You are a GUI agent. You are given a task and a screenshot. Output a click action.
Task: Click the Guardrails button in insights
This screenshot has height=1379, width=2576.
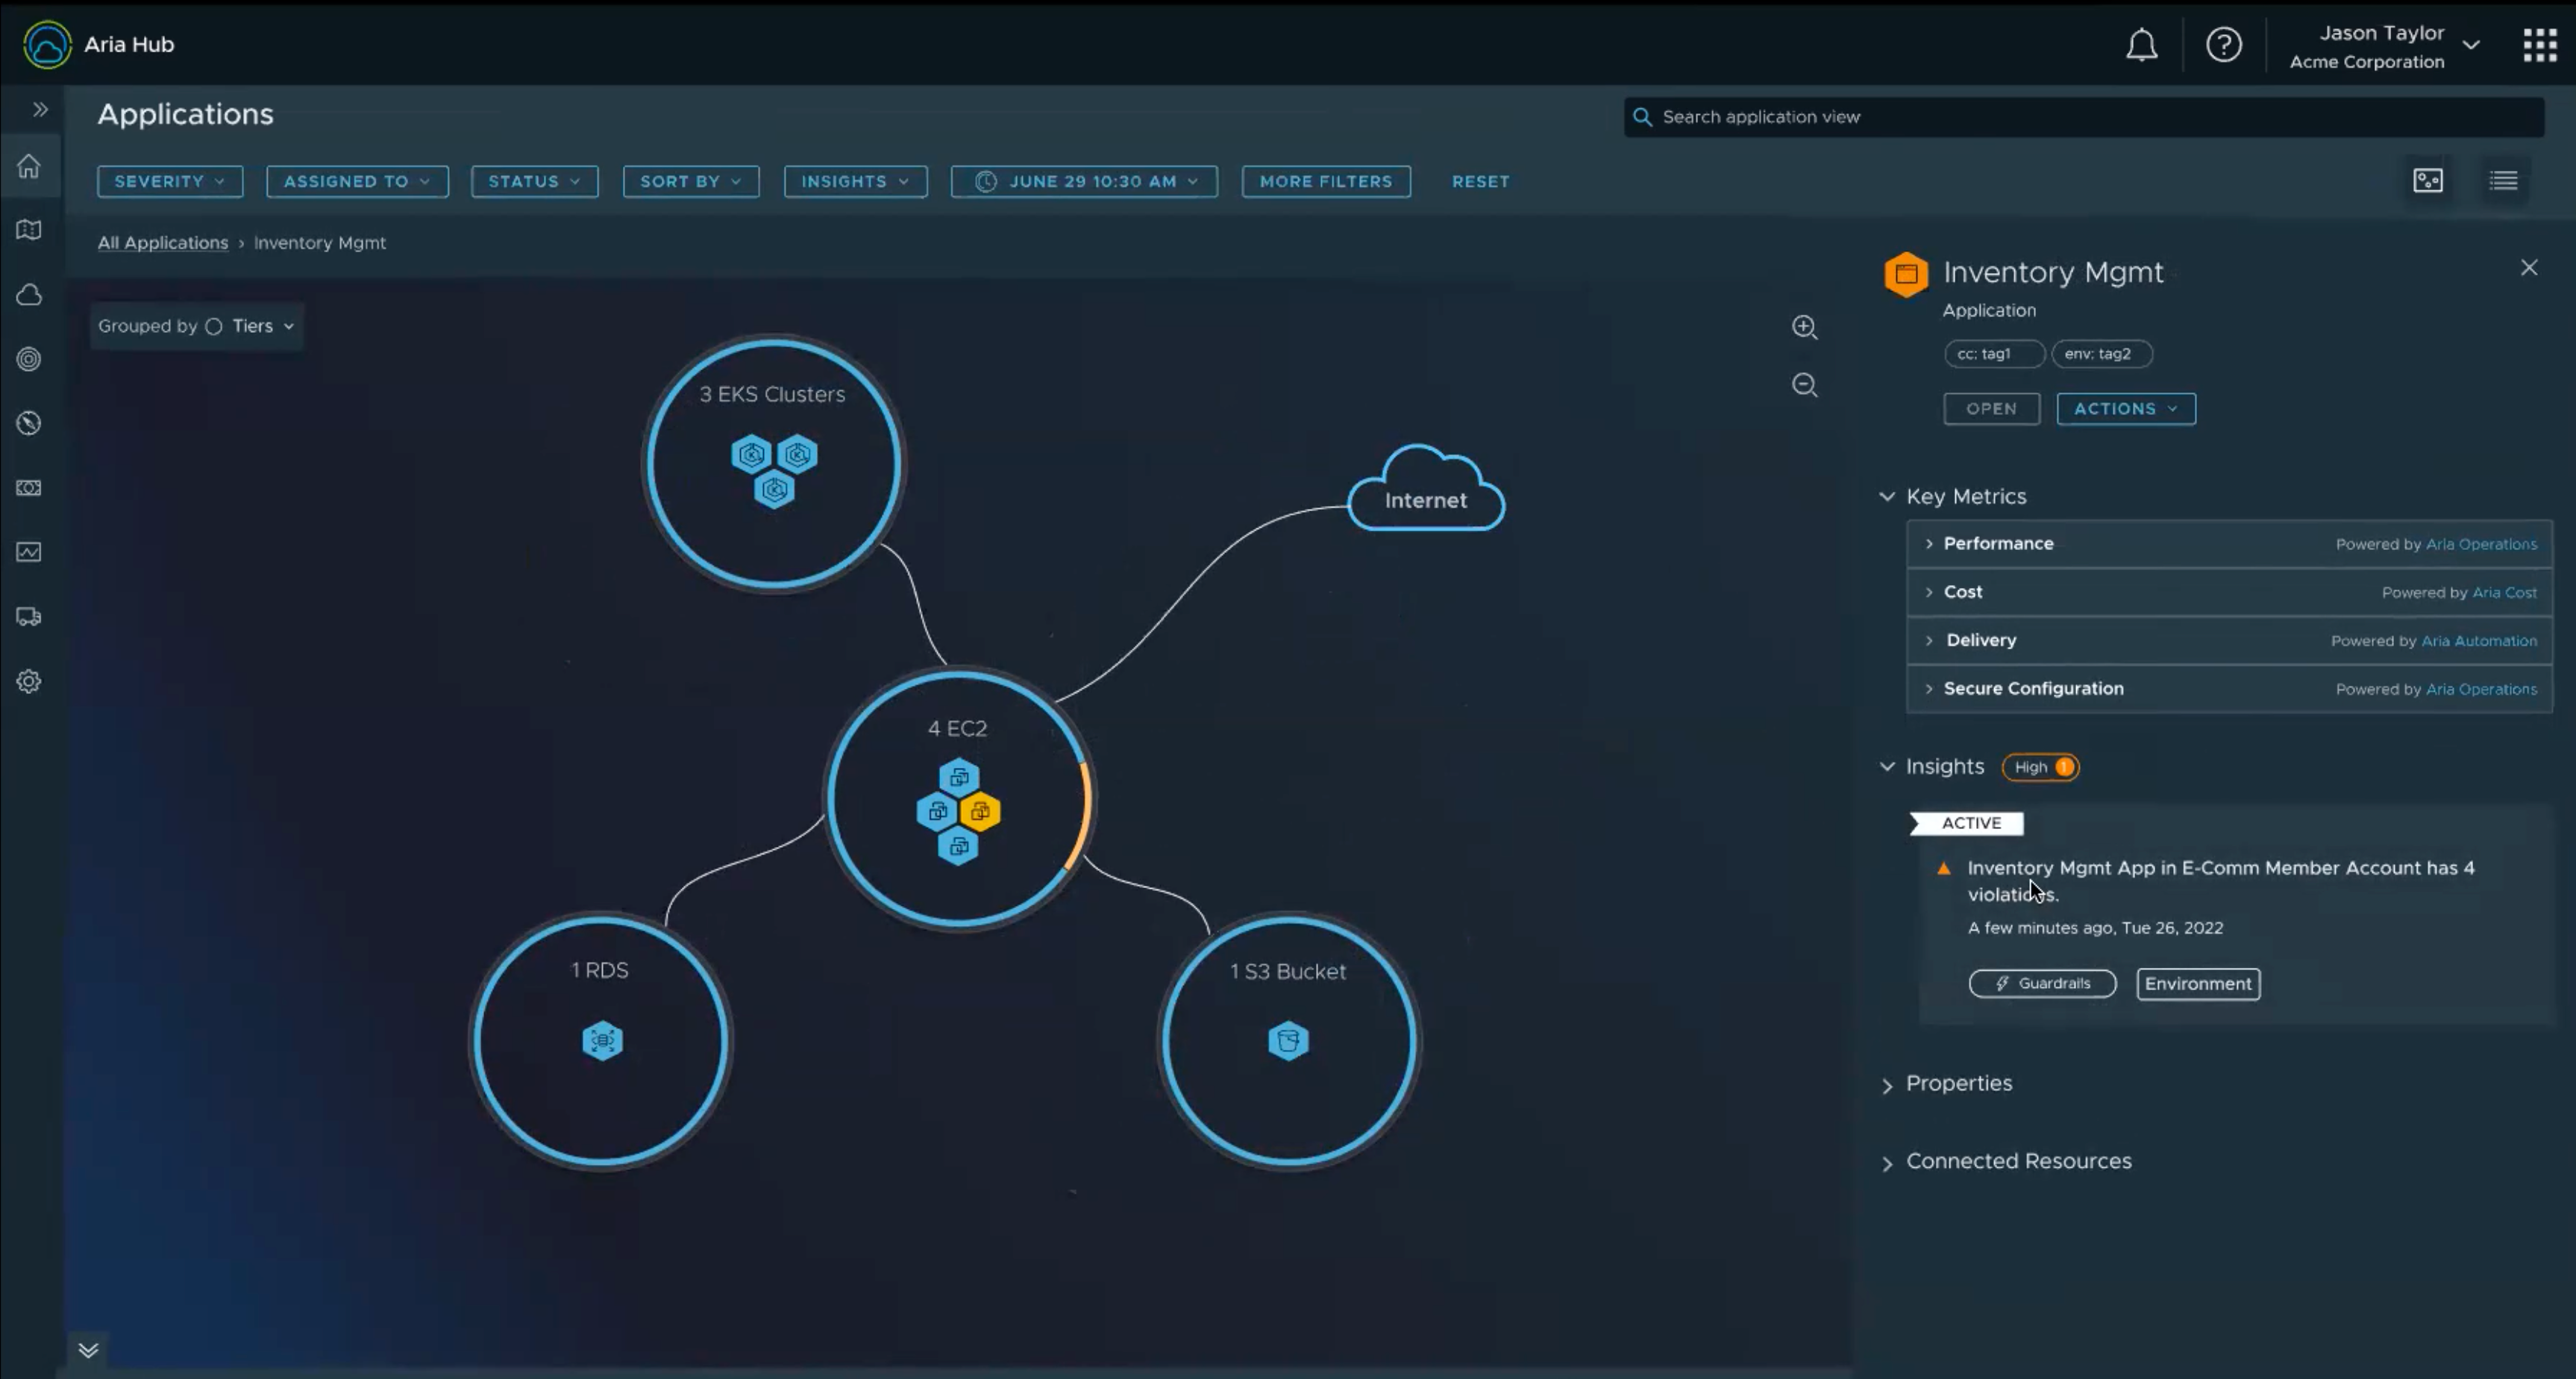pyautogui.click(x=2043, y=984)
